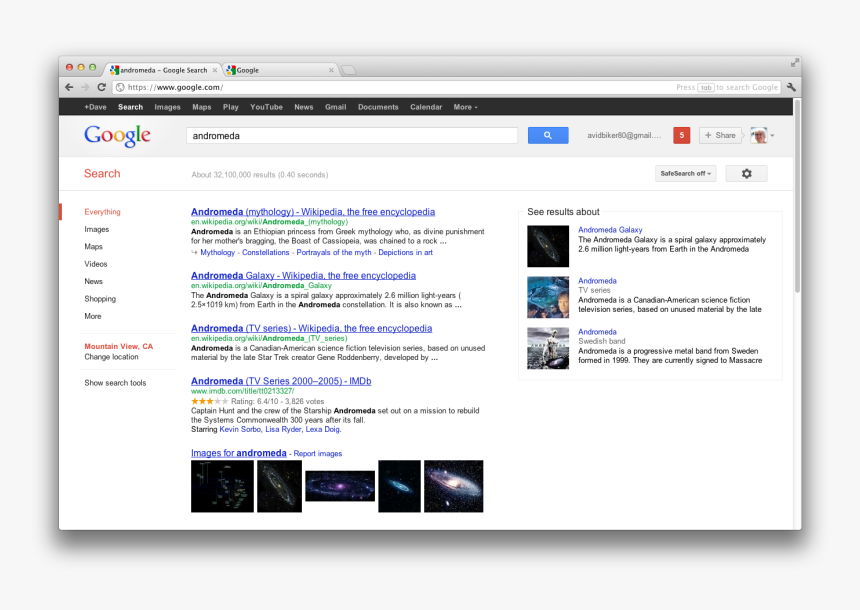Open Chrome wrench settings menu
The width and height of the screenshot is (860, 610).
(791, 87)
